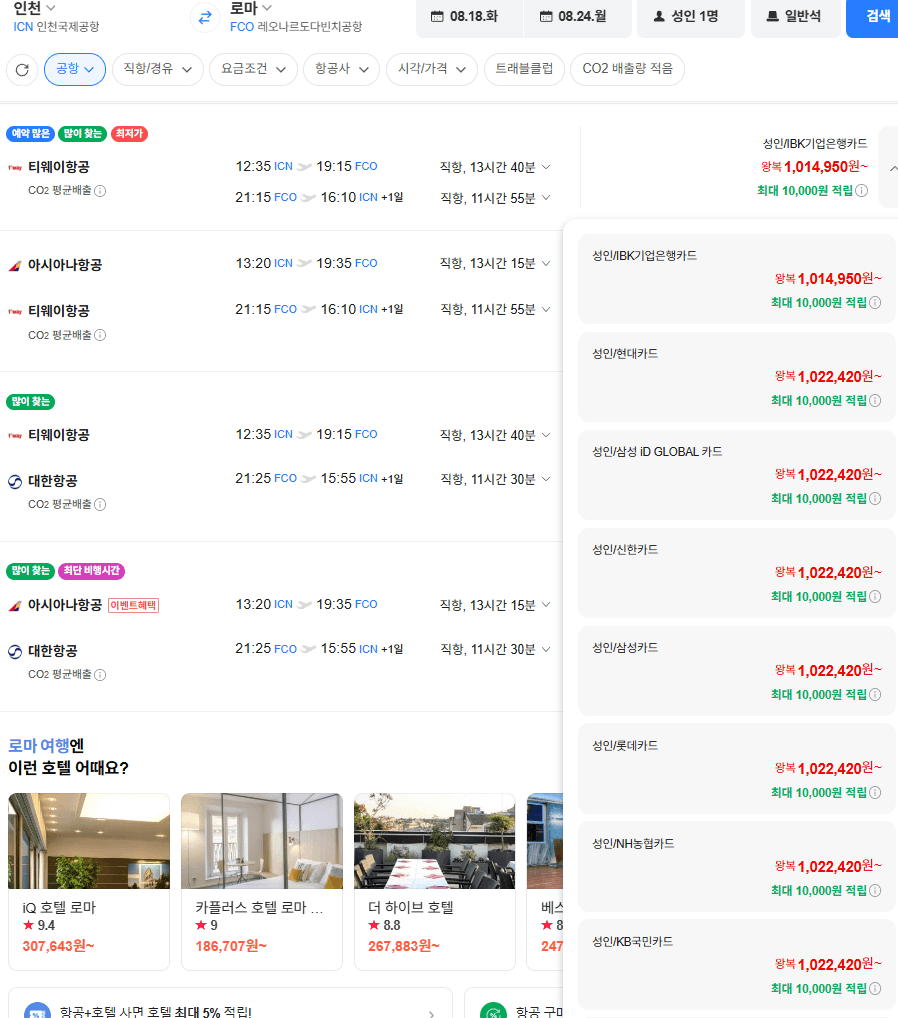
Task: Select 성인/NH농협카드 fare option
Action: click(x=736, y=867)
